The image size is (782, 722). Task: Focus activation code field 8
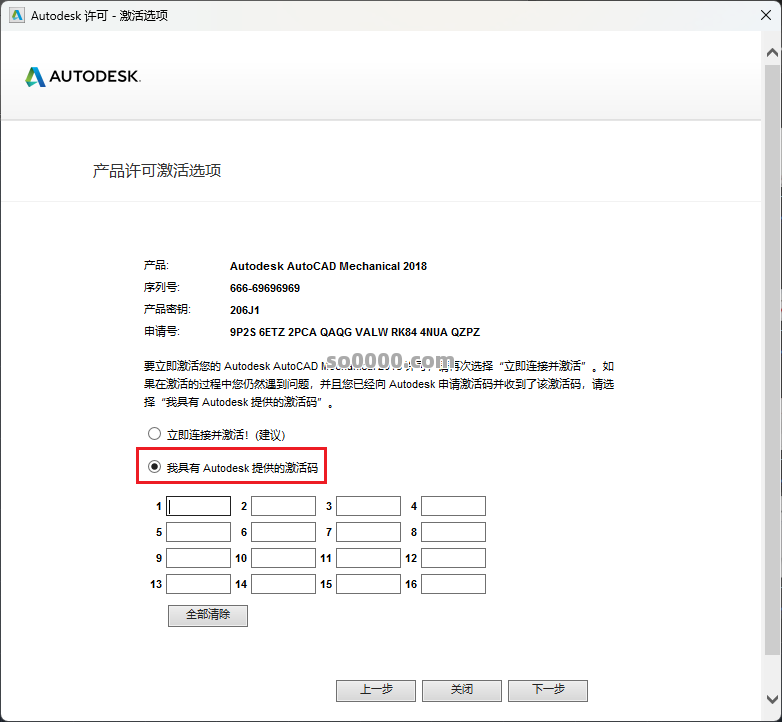[453, 532]
